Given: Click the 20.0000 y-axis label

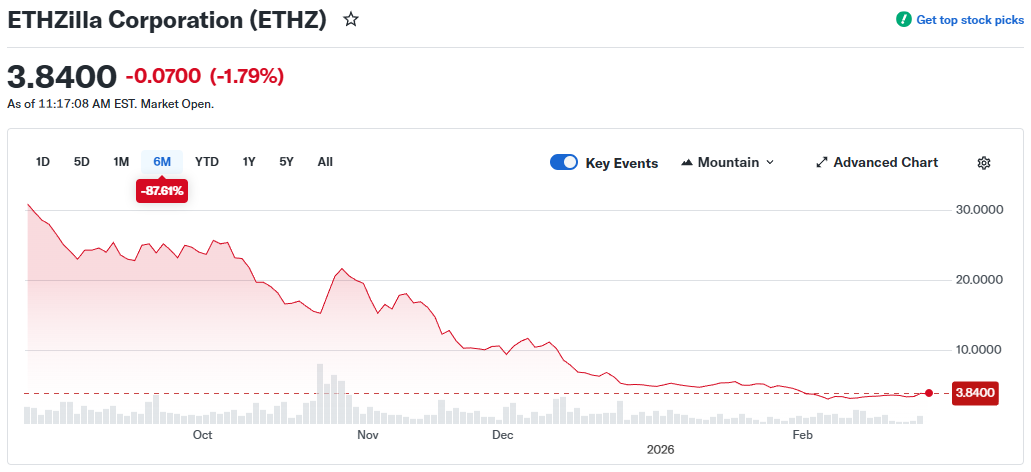Looking at the screenshot, I should (978, 280).
